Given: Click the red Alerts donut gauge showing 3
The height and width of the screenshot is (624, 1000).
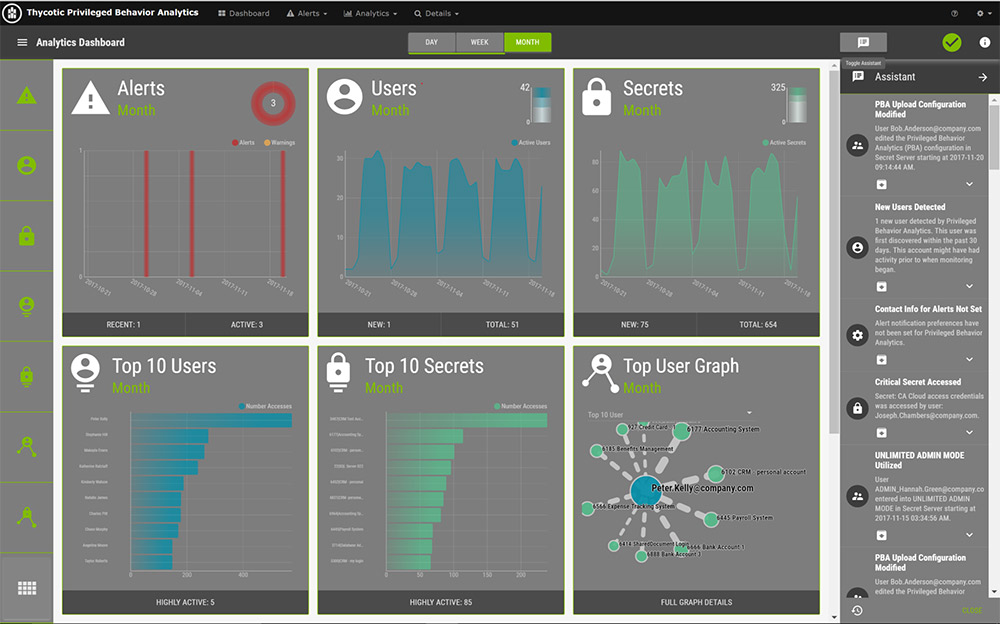Looking at the screenshot, I should pos(273,103).
